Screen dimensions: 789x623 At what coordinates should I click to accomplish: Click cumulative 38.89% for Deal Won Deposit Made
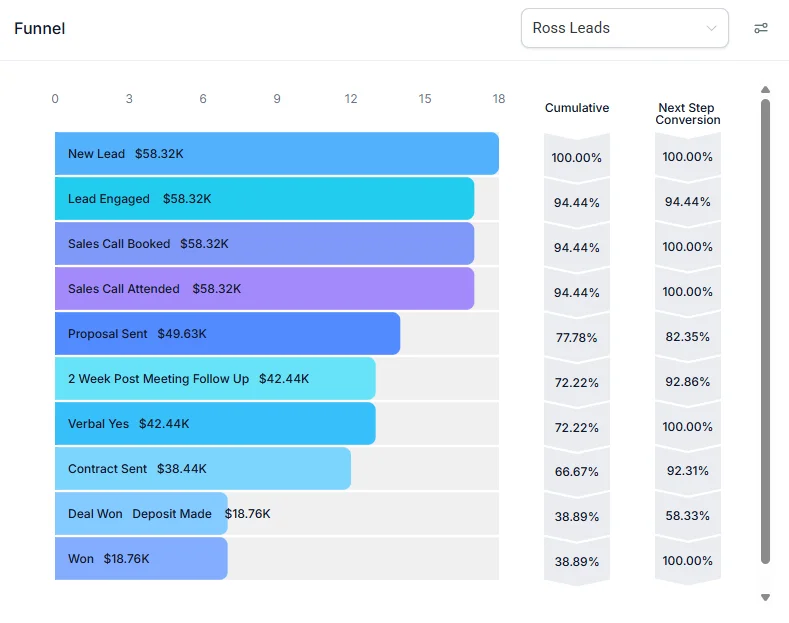(577, 517)
